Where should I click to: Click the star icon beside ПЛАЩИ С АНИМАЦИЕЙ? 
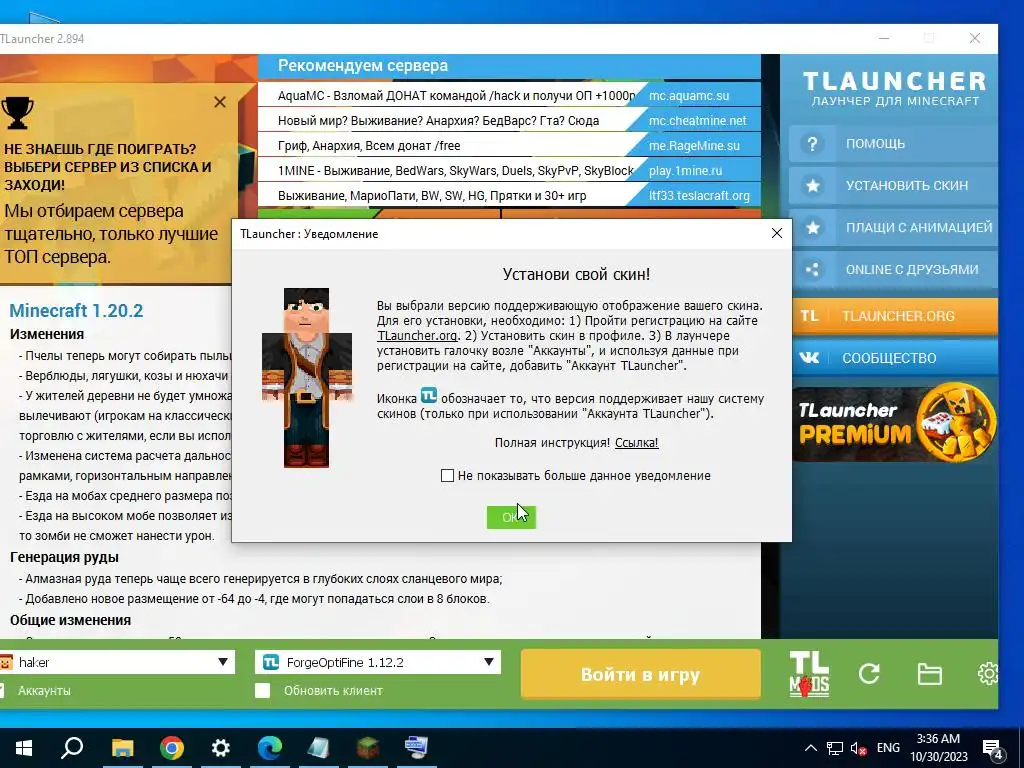coord(812,227)
